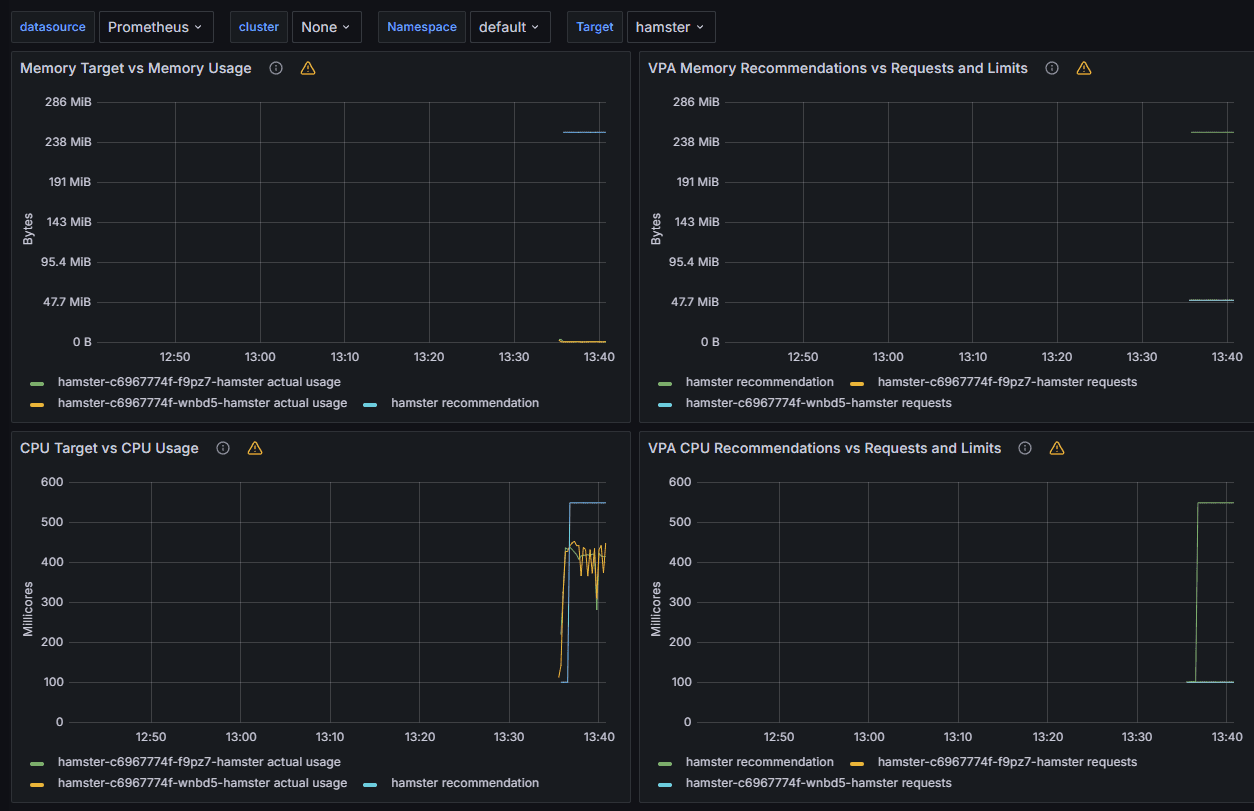The width and height of the screenshot is (1254, 811).
Task: Toggle hamster recommendation series in Memory Target legend
Action: [x=464, y=403]
